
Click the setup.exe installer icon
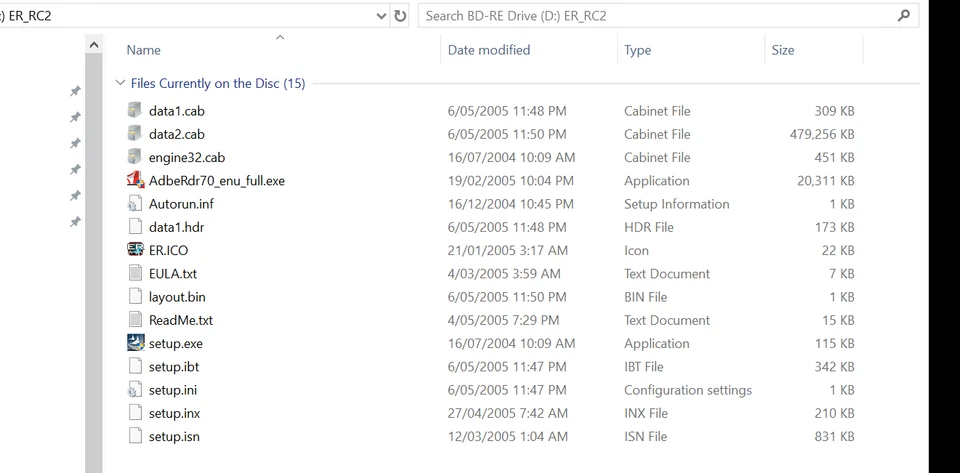[136, 343]
